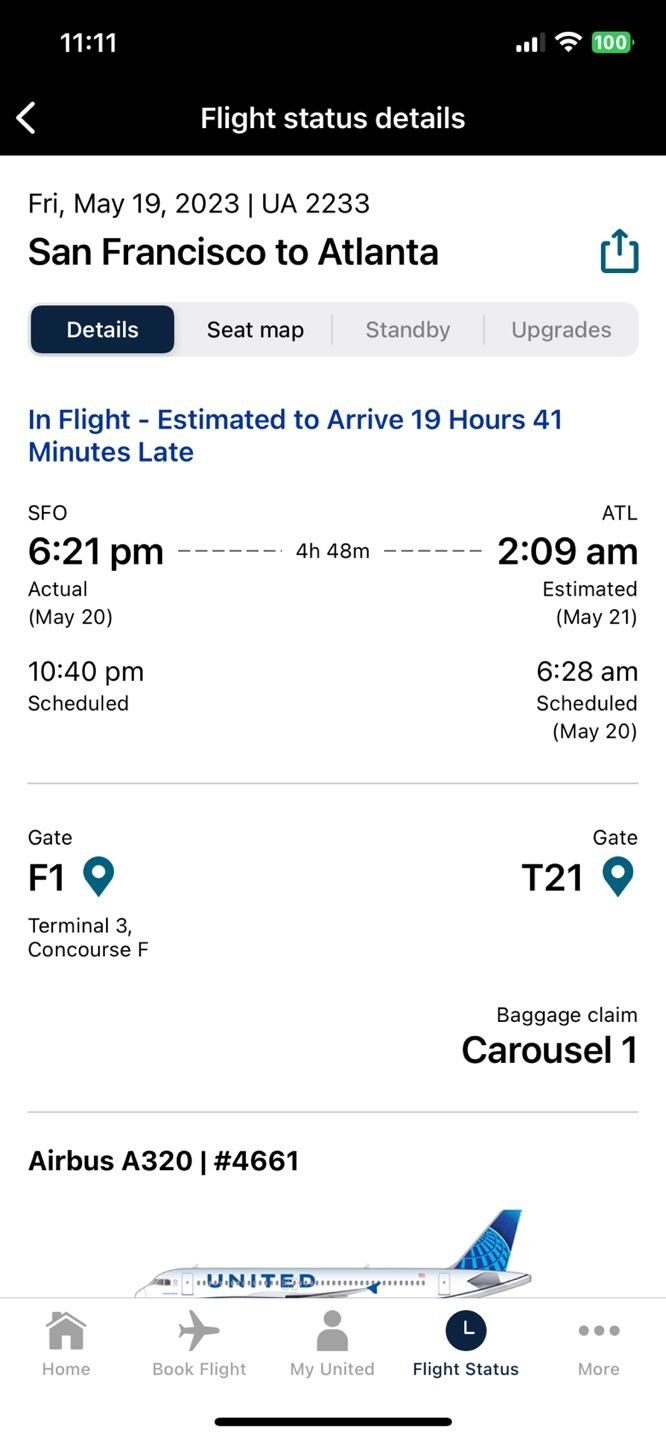Tap the battery indicator in status bar
666x1440 pixels.
[611, 42]
